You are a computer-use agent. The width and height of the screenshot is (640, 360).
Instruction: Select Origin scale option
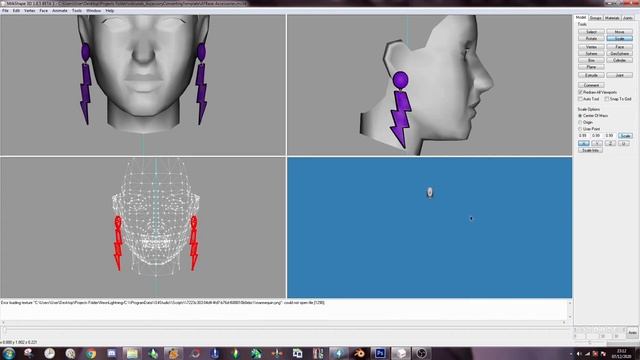(580, 122)
